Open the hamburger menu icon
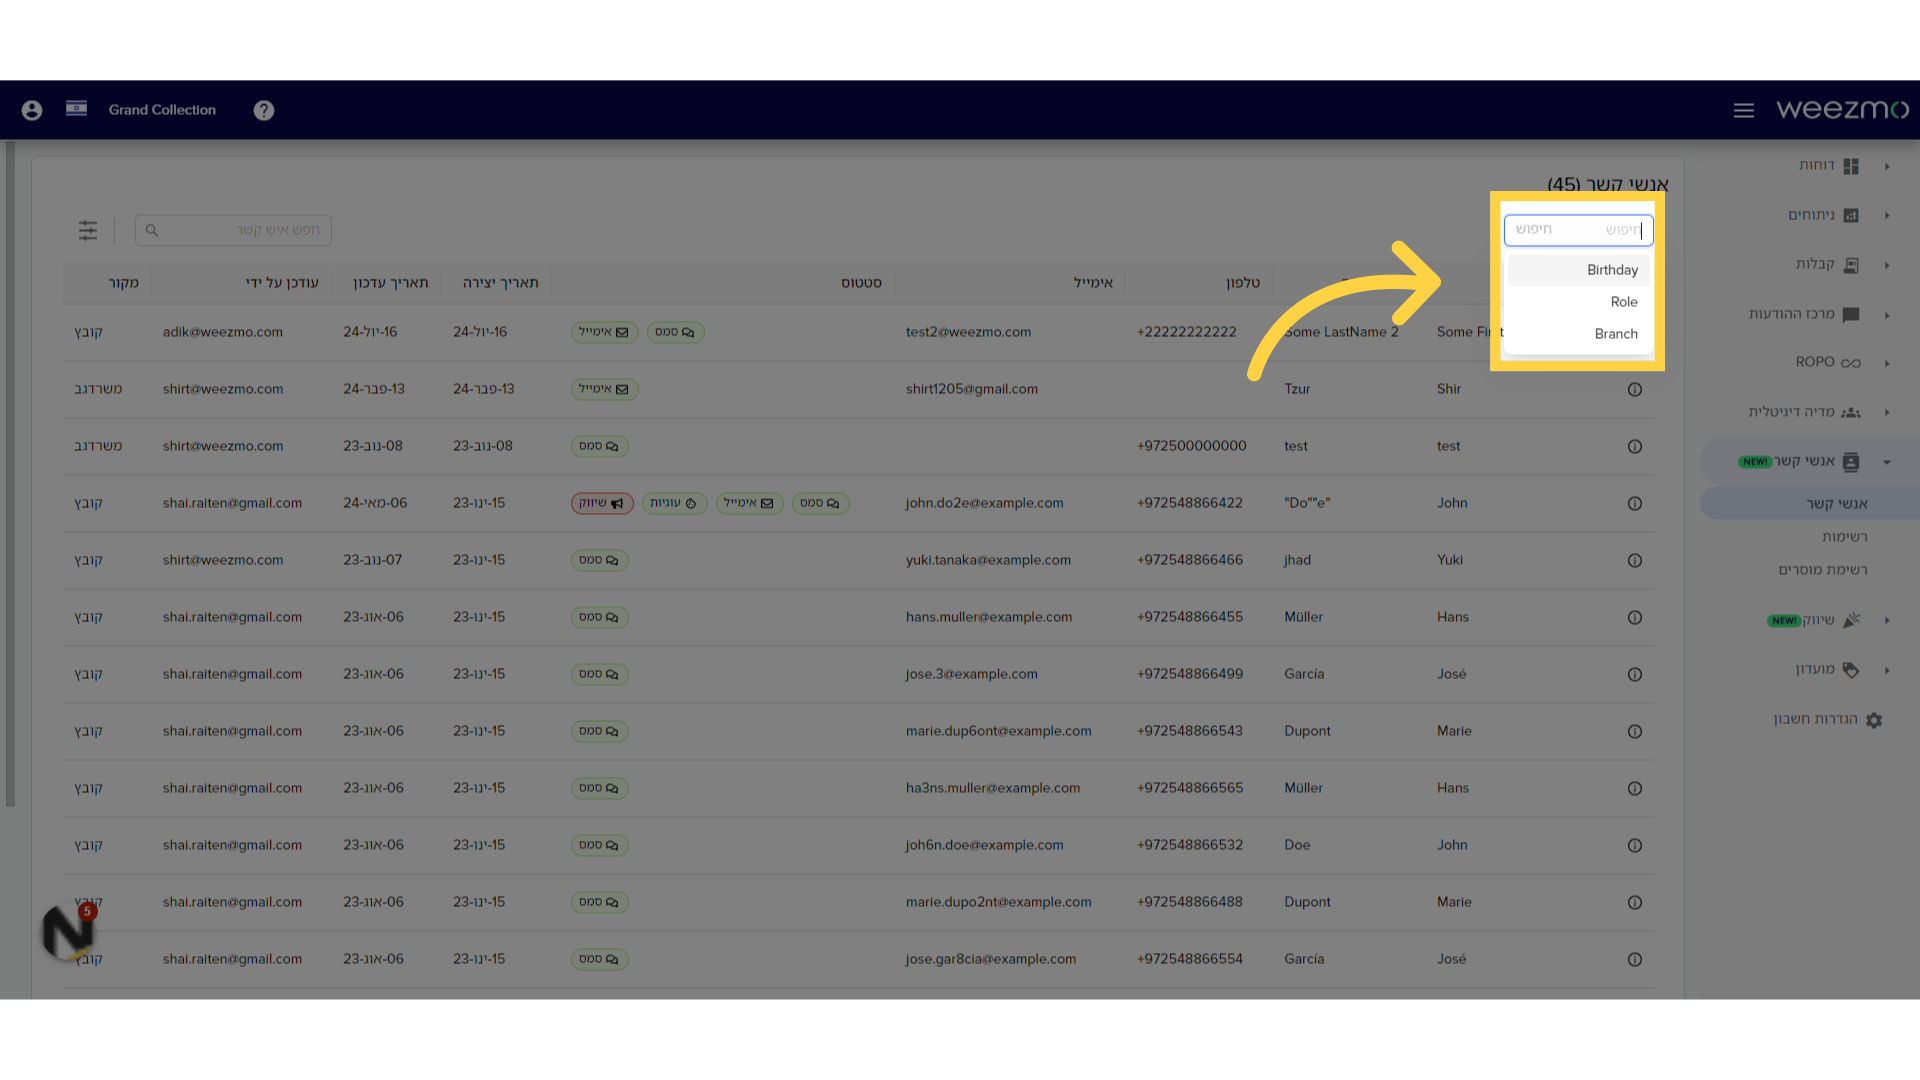Viewport: 1920px width, 1080px height. pyautogui.click(x=1744, y=110)
